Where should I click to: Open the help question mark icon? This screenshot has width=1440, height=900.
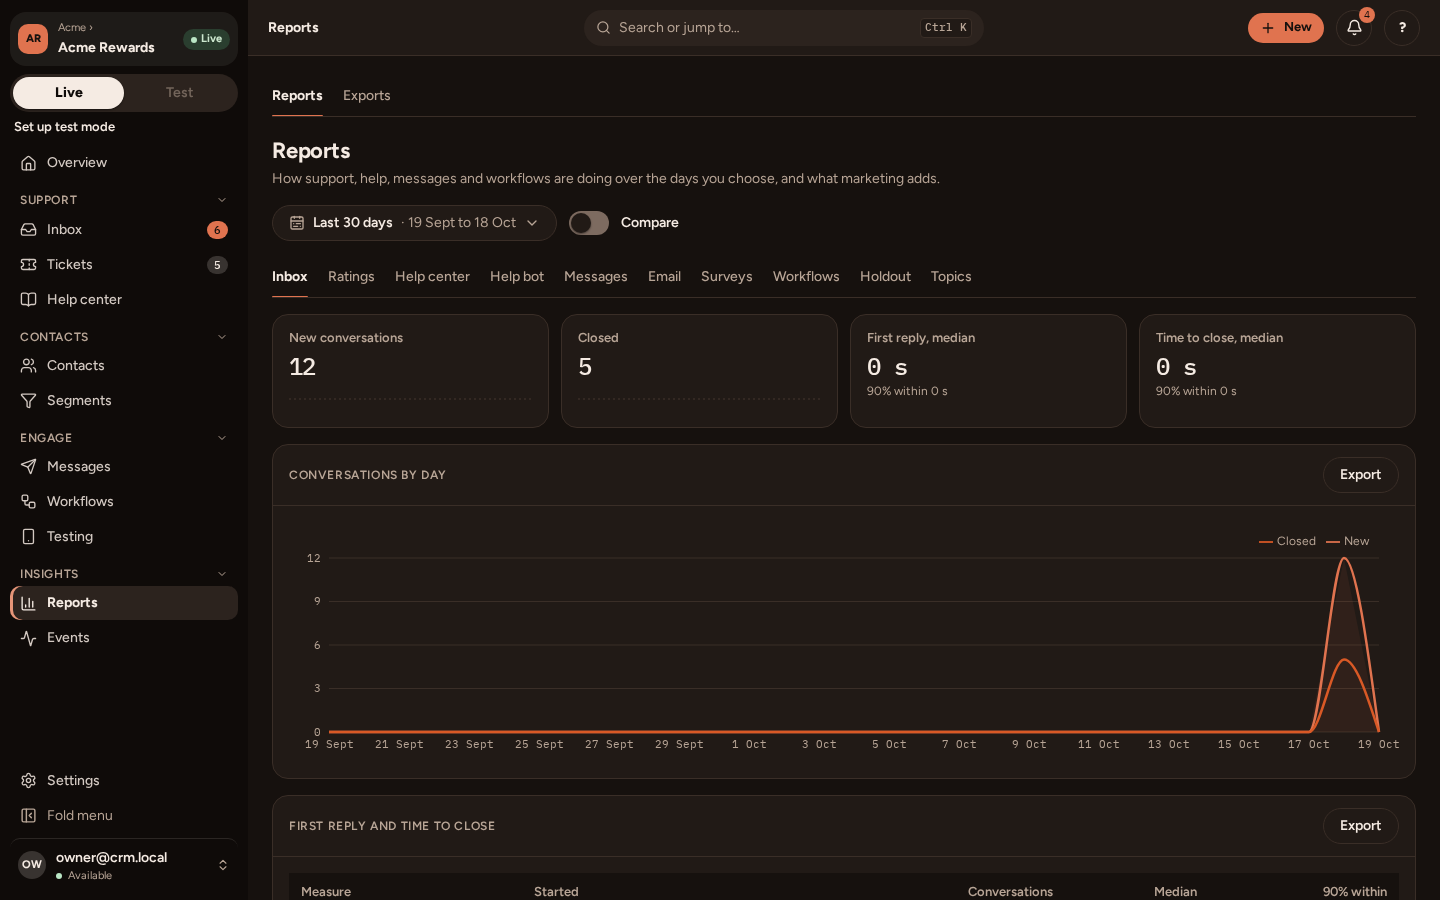coord(1402,28)
